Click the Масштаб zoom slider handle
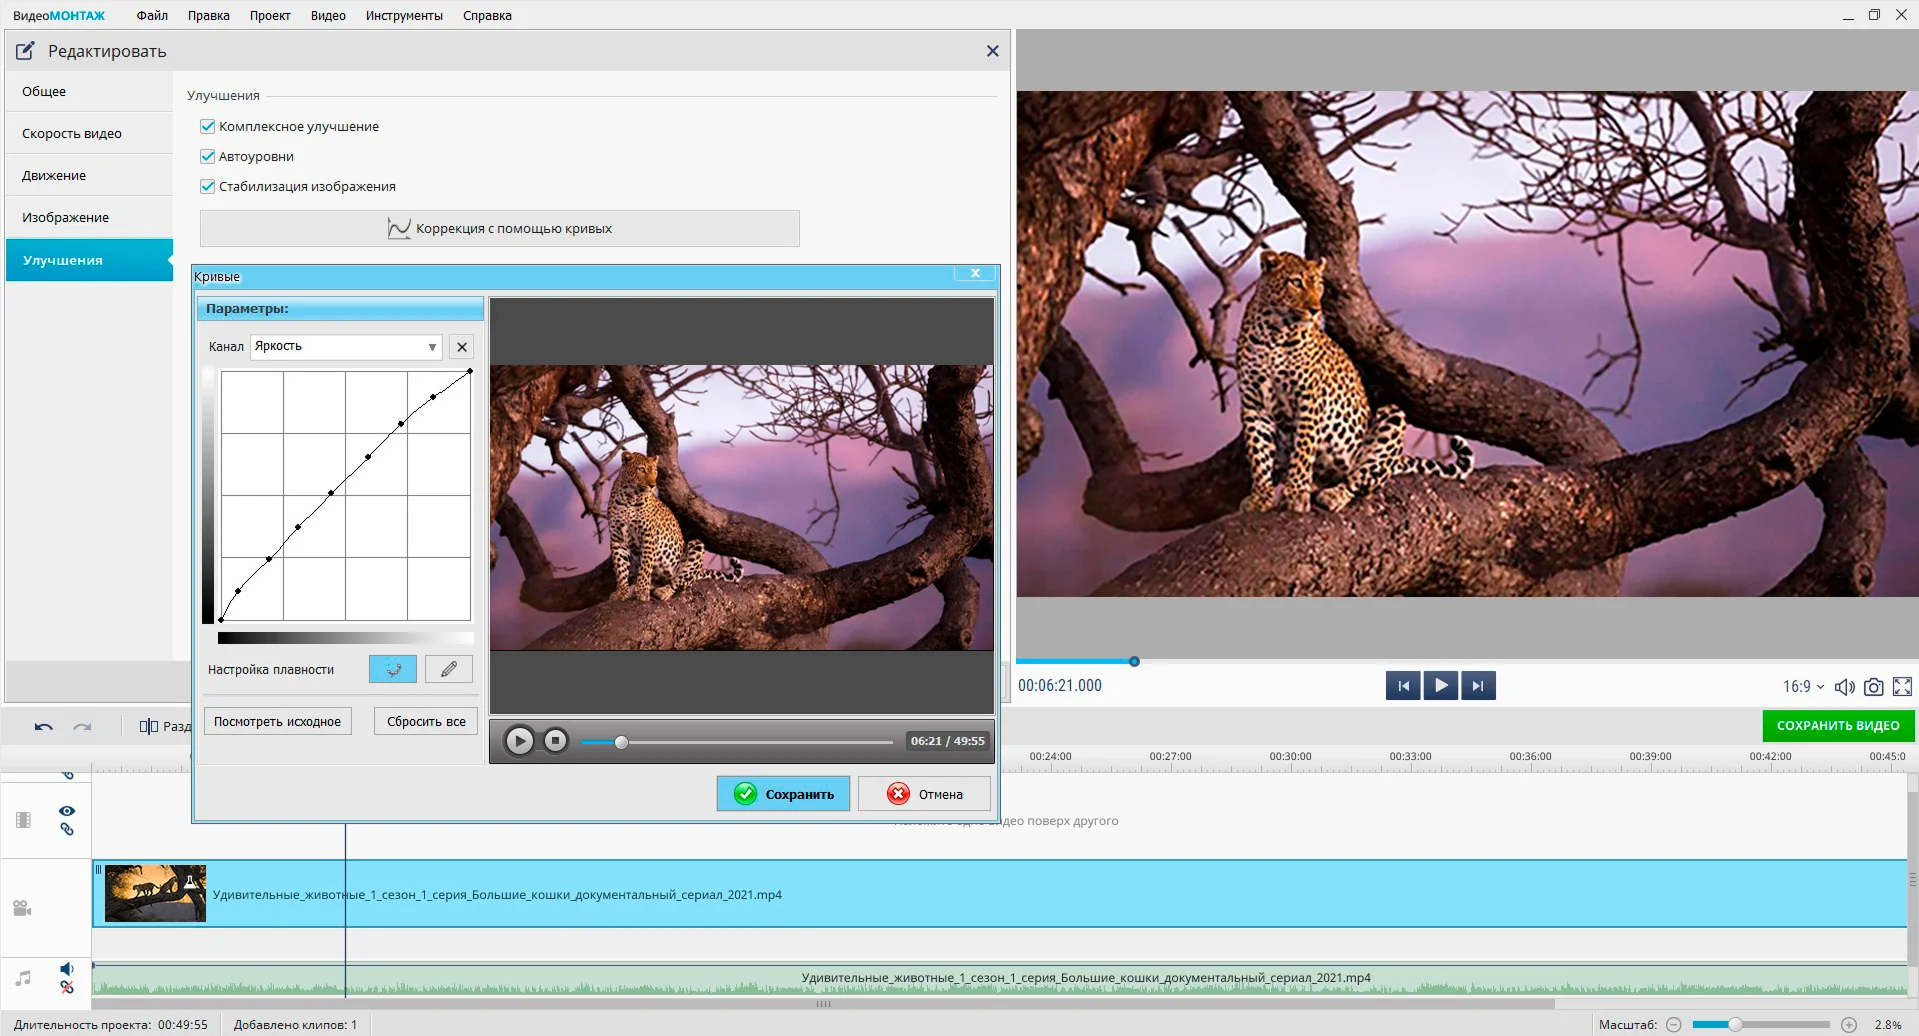Screen dimensions: 1919x1036 coord(1735,1025)
